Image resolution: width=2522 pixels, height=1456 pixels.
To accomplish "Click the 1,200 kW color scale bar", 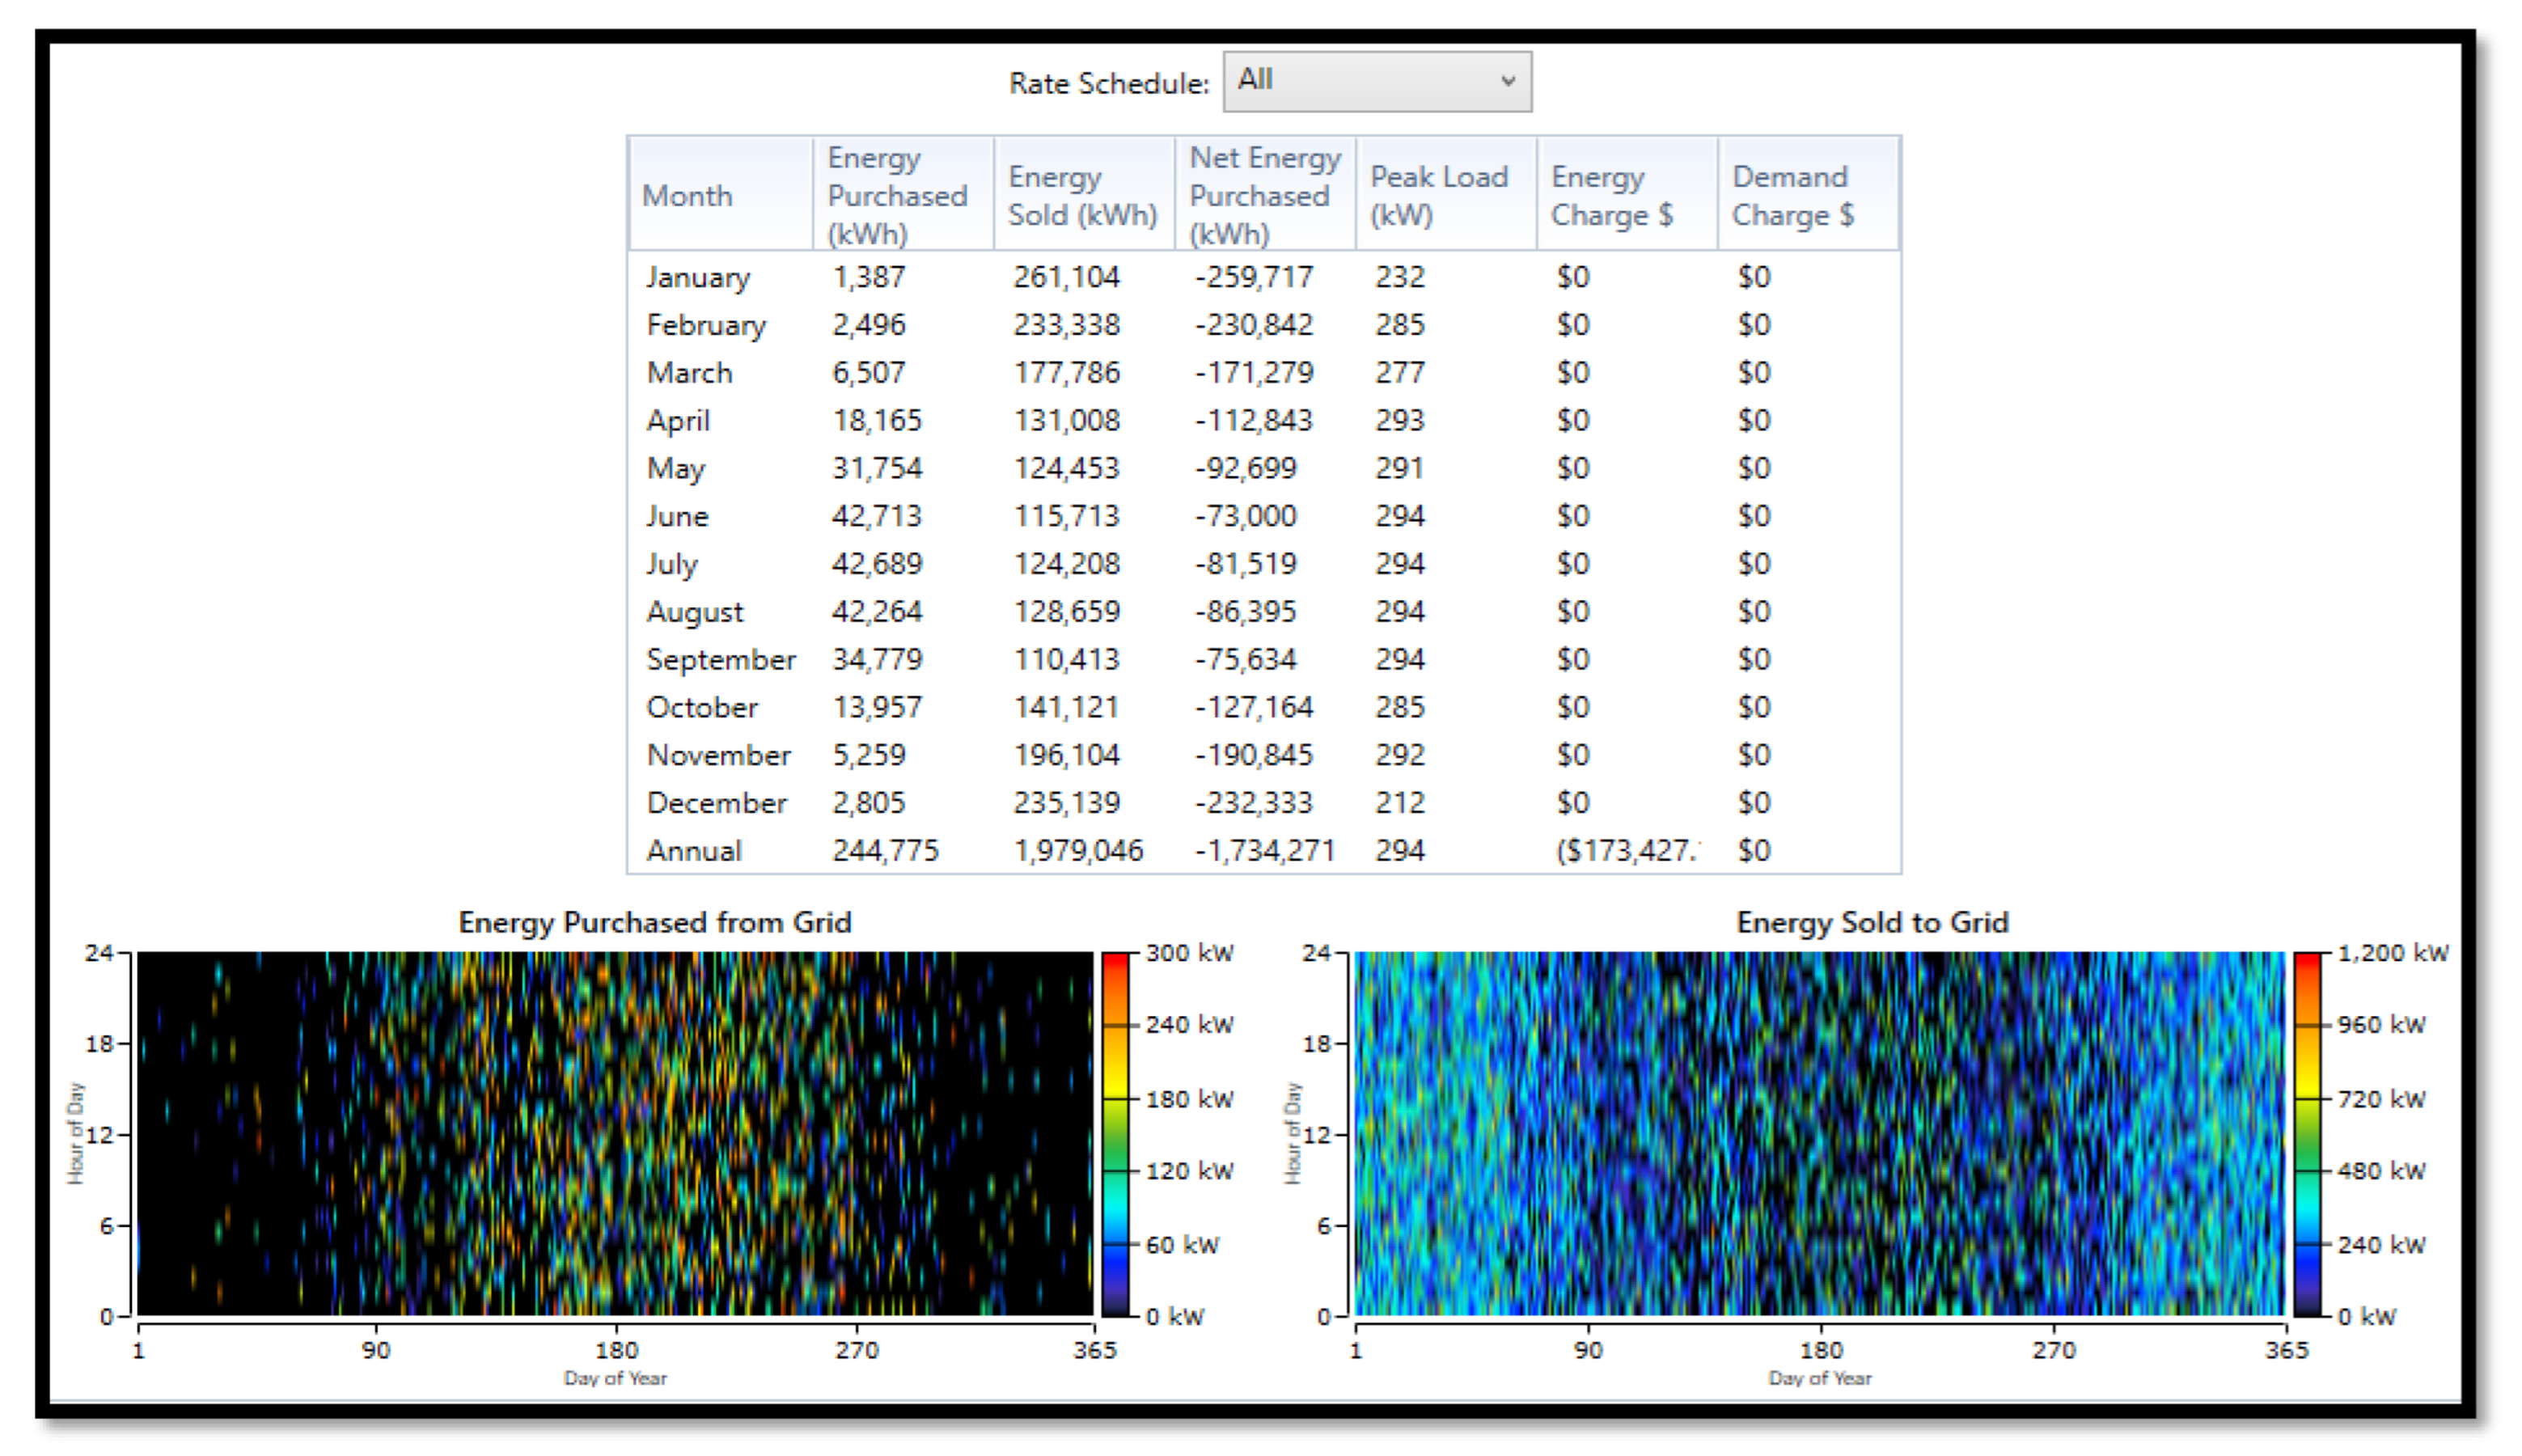I will pyautogui.click(x=2306, y=1133).
